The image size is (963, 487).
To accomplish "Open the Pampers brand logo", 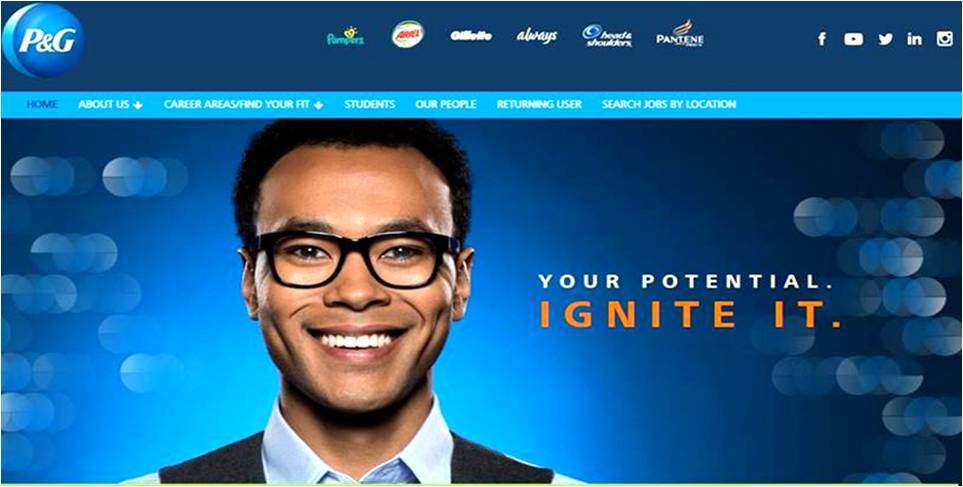I will (346, 36).
